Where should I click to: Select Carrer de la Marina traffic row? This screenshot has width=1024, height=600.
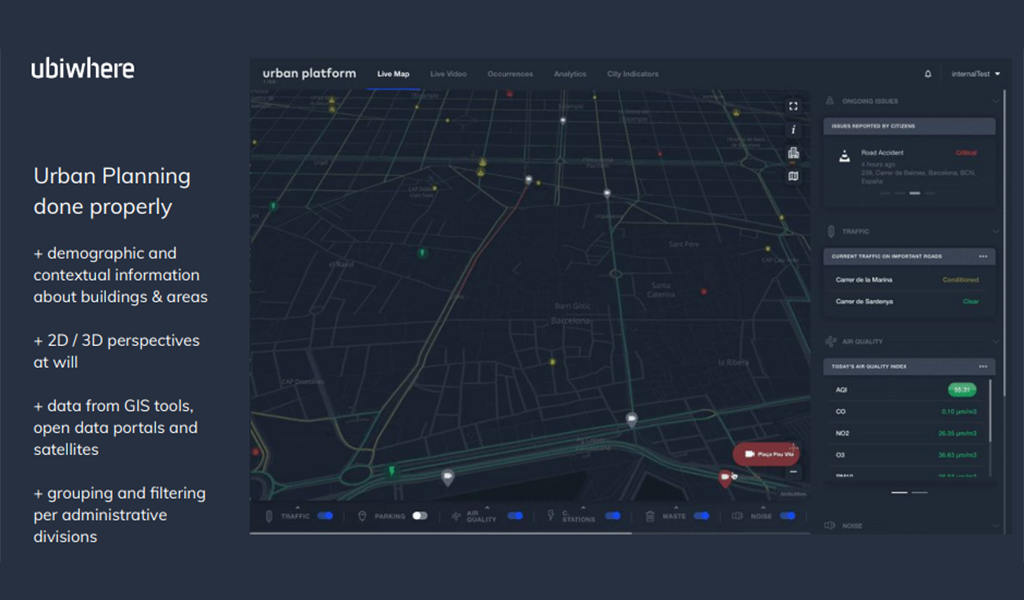click(x=909, y=280)
